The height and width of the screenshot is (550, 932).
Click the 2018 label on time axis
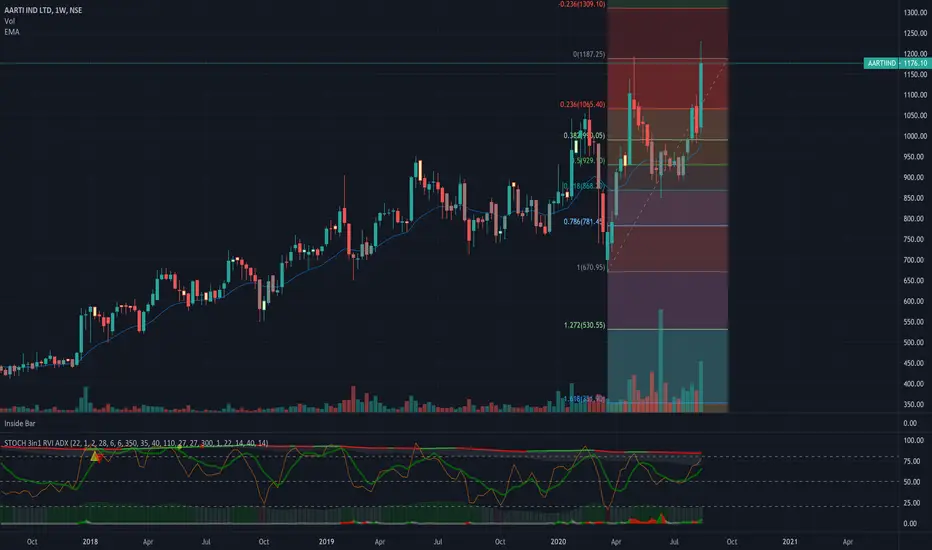click(90, 542)
